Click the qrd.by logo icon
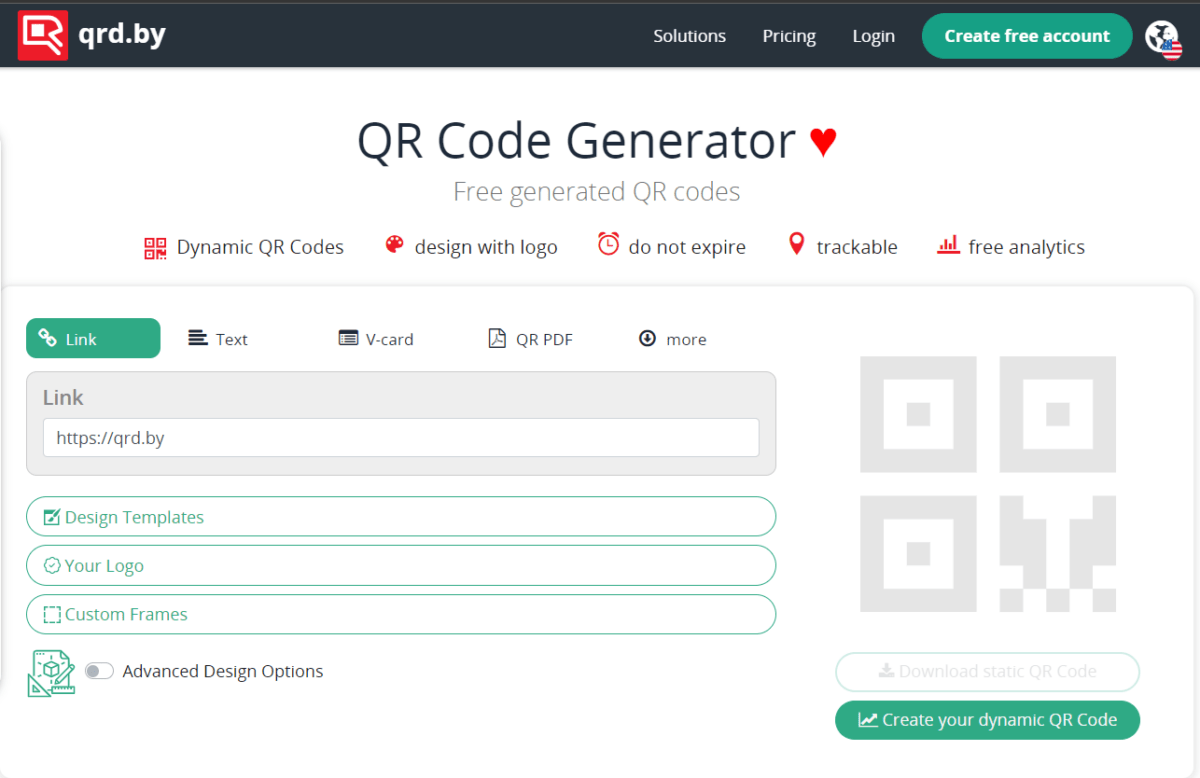The image size is (1200, 778). [42, 34]
